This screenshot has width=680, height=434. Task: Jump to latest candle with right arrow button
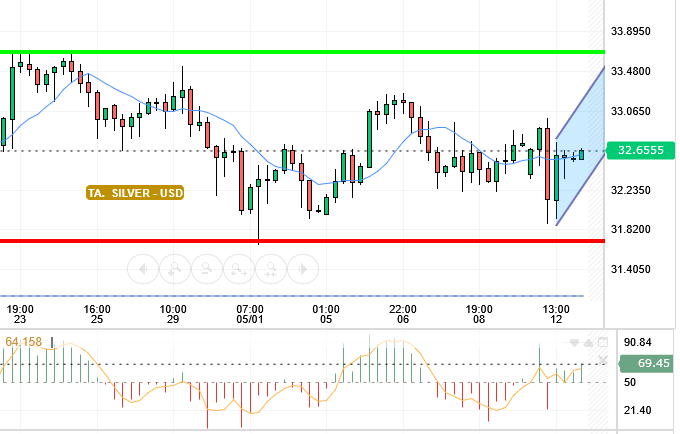tap(303, 269)
